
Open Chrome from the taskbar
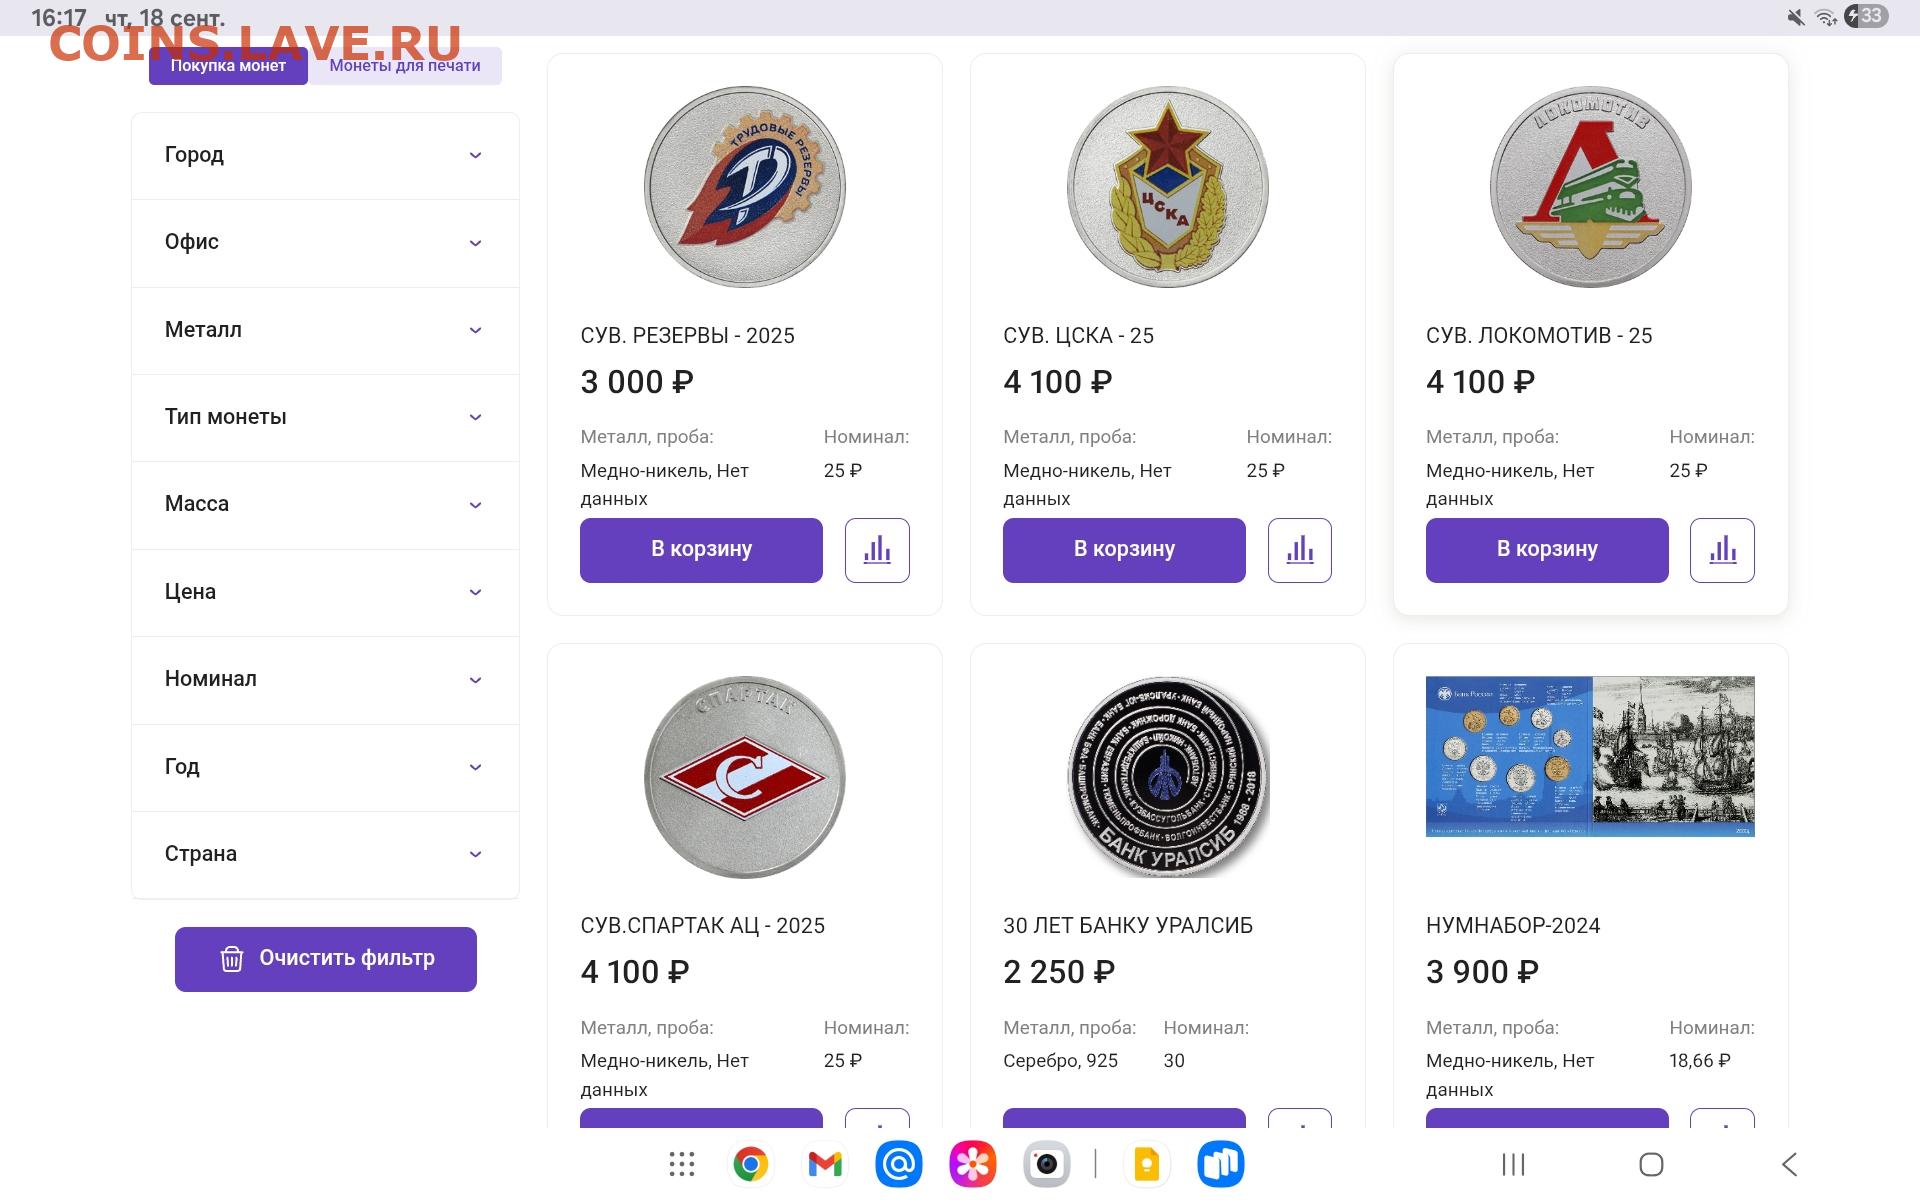click(x=751, y=1164)
